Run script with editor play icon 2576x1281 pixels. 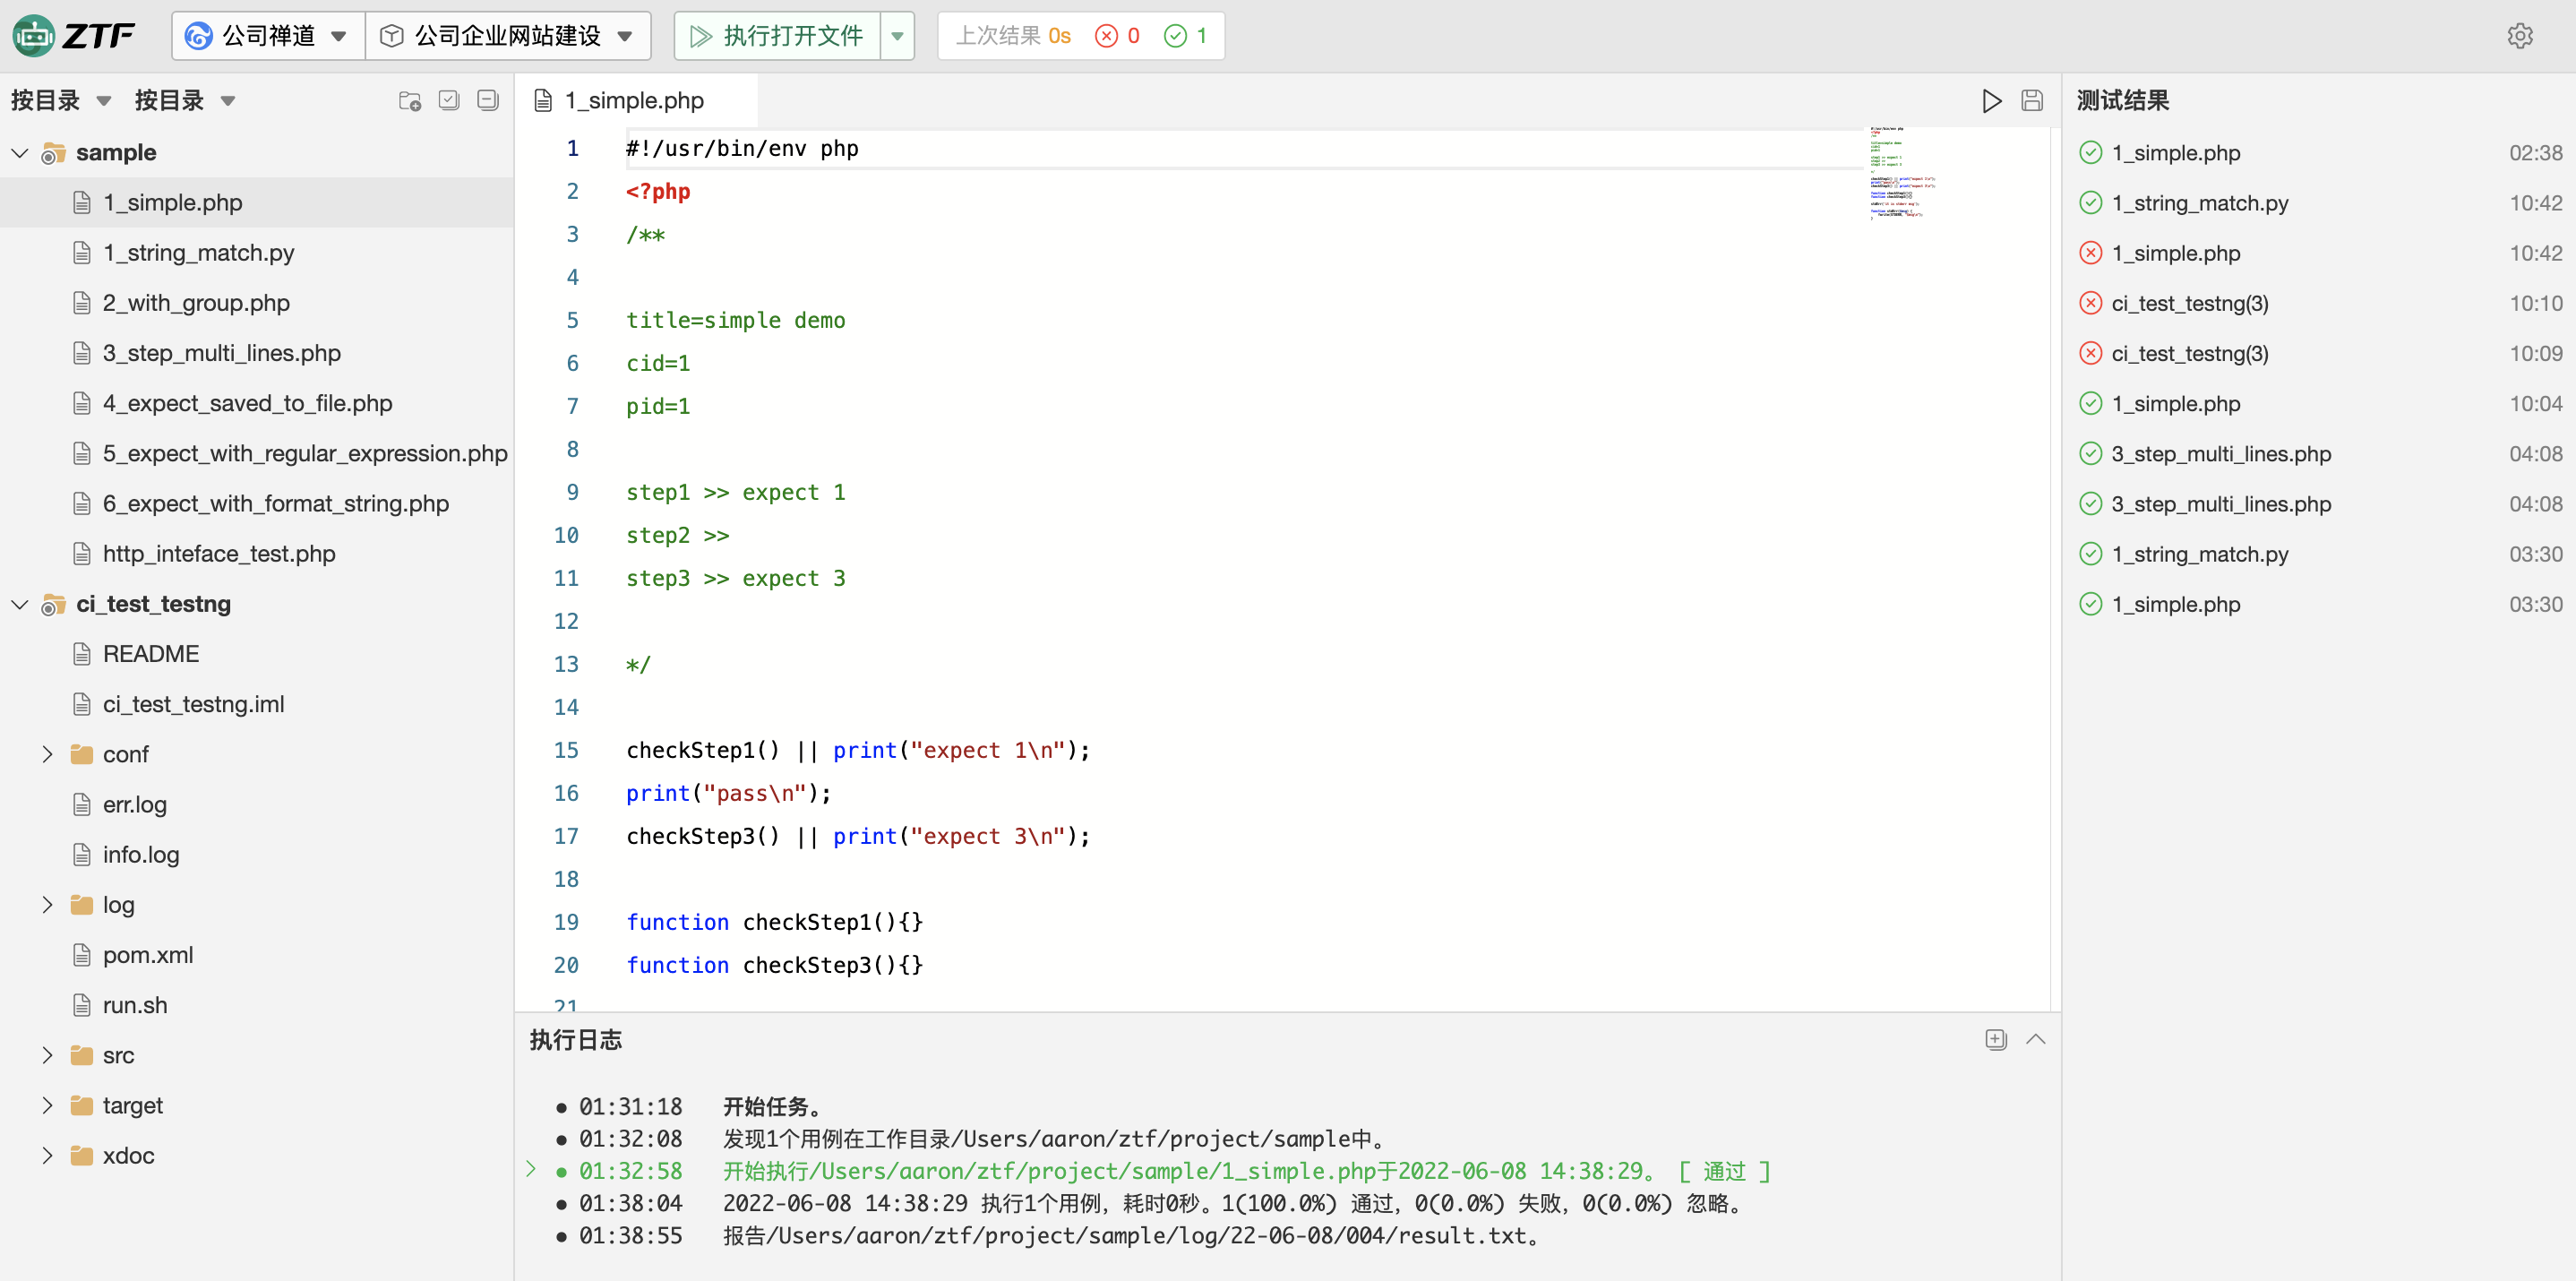point(1991,100)
